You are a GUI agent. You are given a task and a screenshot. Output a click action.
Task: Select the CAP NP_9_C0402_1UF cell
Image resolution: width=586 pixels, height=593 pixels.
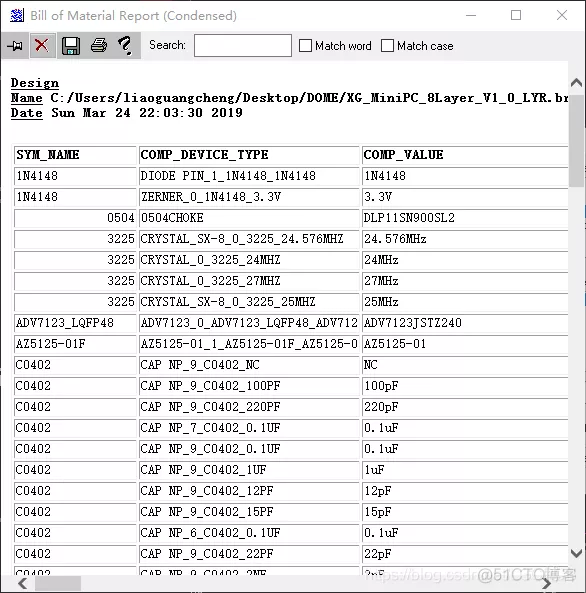[249, 470]
